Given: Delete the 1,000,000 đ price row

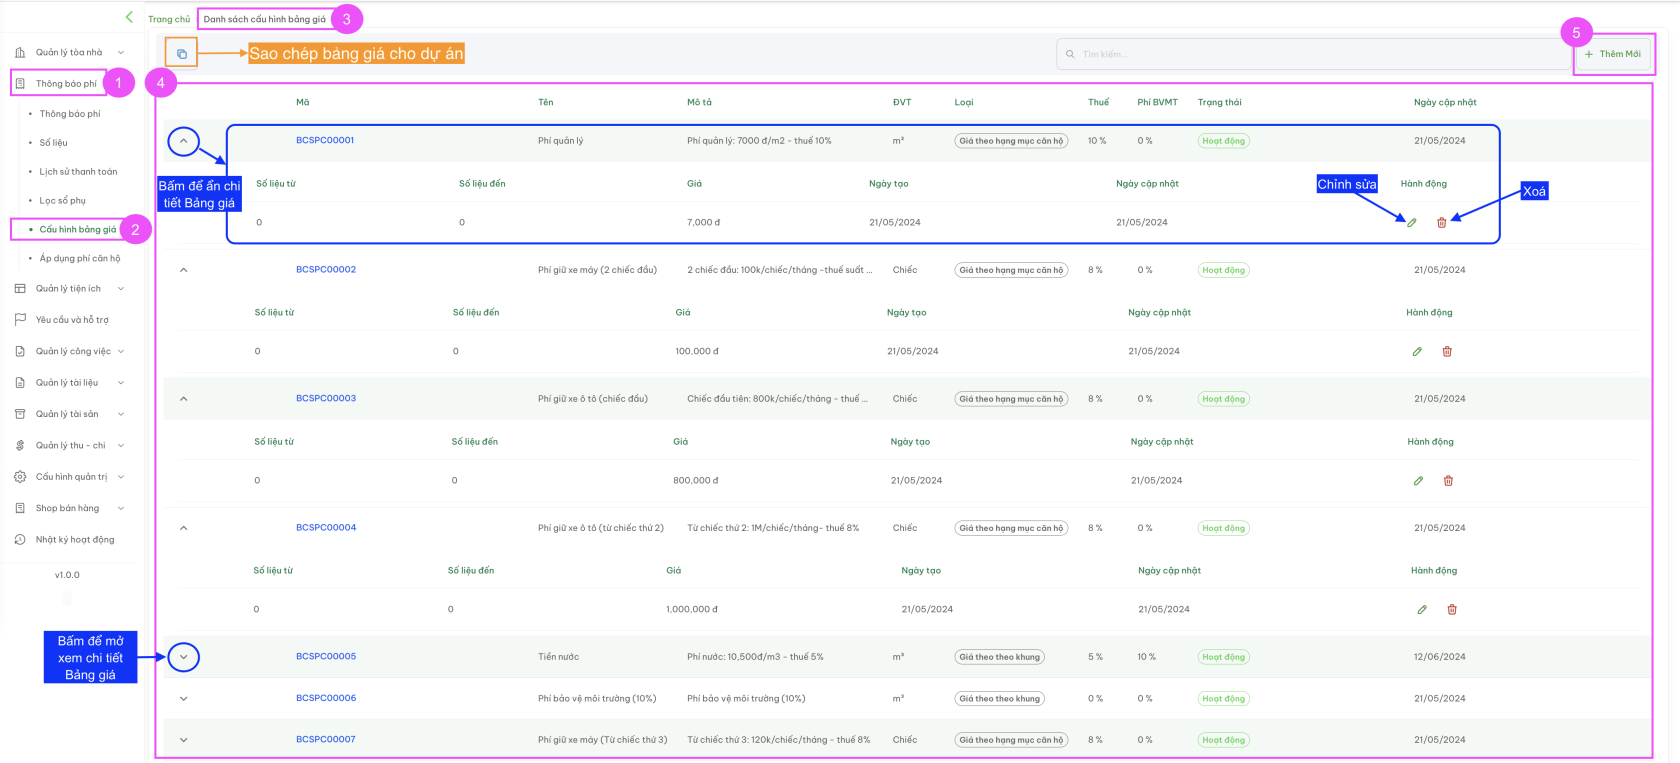Looking at the screenshot, I should 1452,610.
